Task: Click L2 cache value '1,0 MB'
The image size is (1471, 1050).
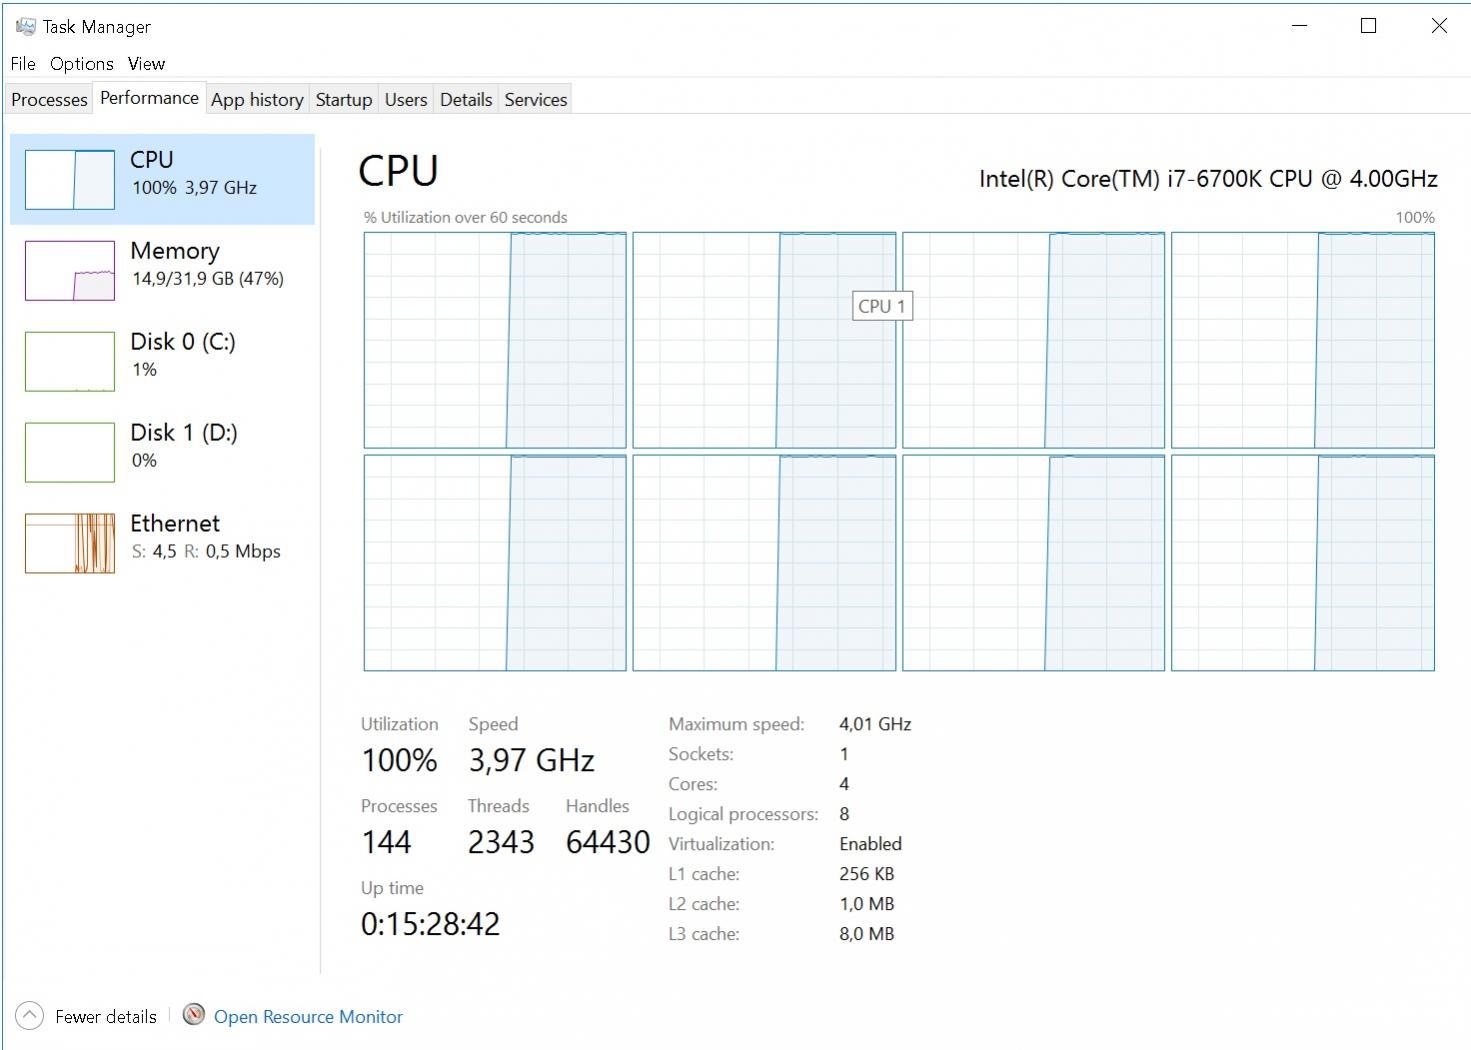Action: pyautogui.click(x=866, y=904)
